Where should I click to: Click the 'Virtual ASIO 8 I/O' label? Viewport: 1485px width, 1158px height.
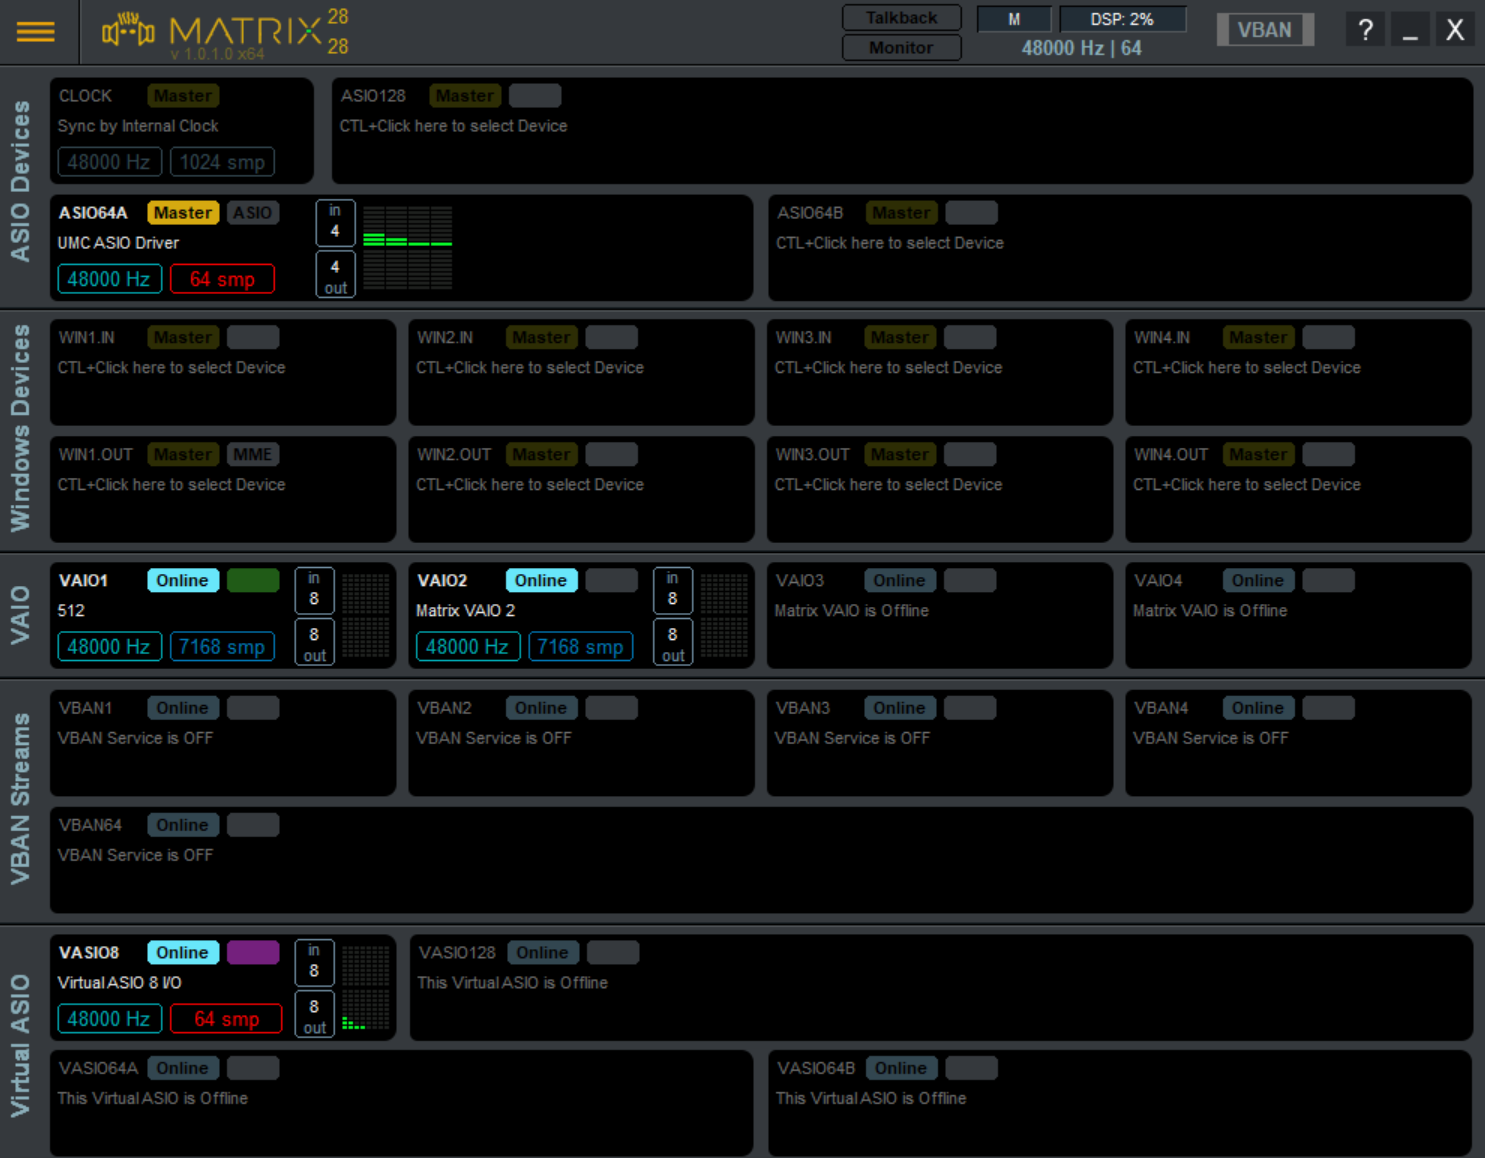tap(120, 983)
